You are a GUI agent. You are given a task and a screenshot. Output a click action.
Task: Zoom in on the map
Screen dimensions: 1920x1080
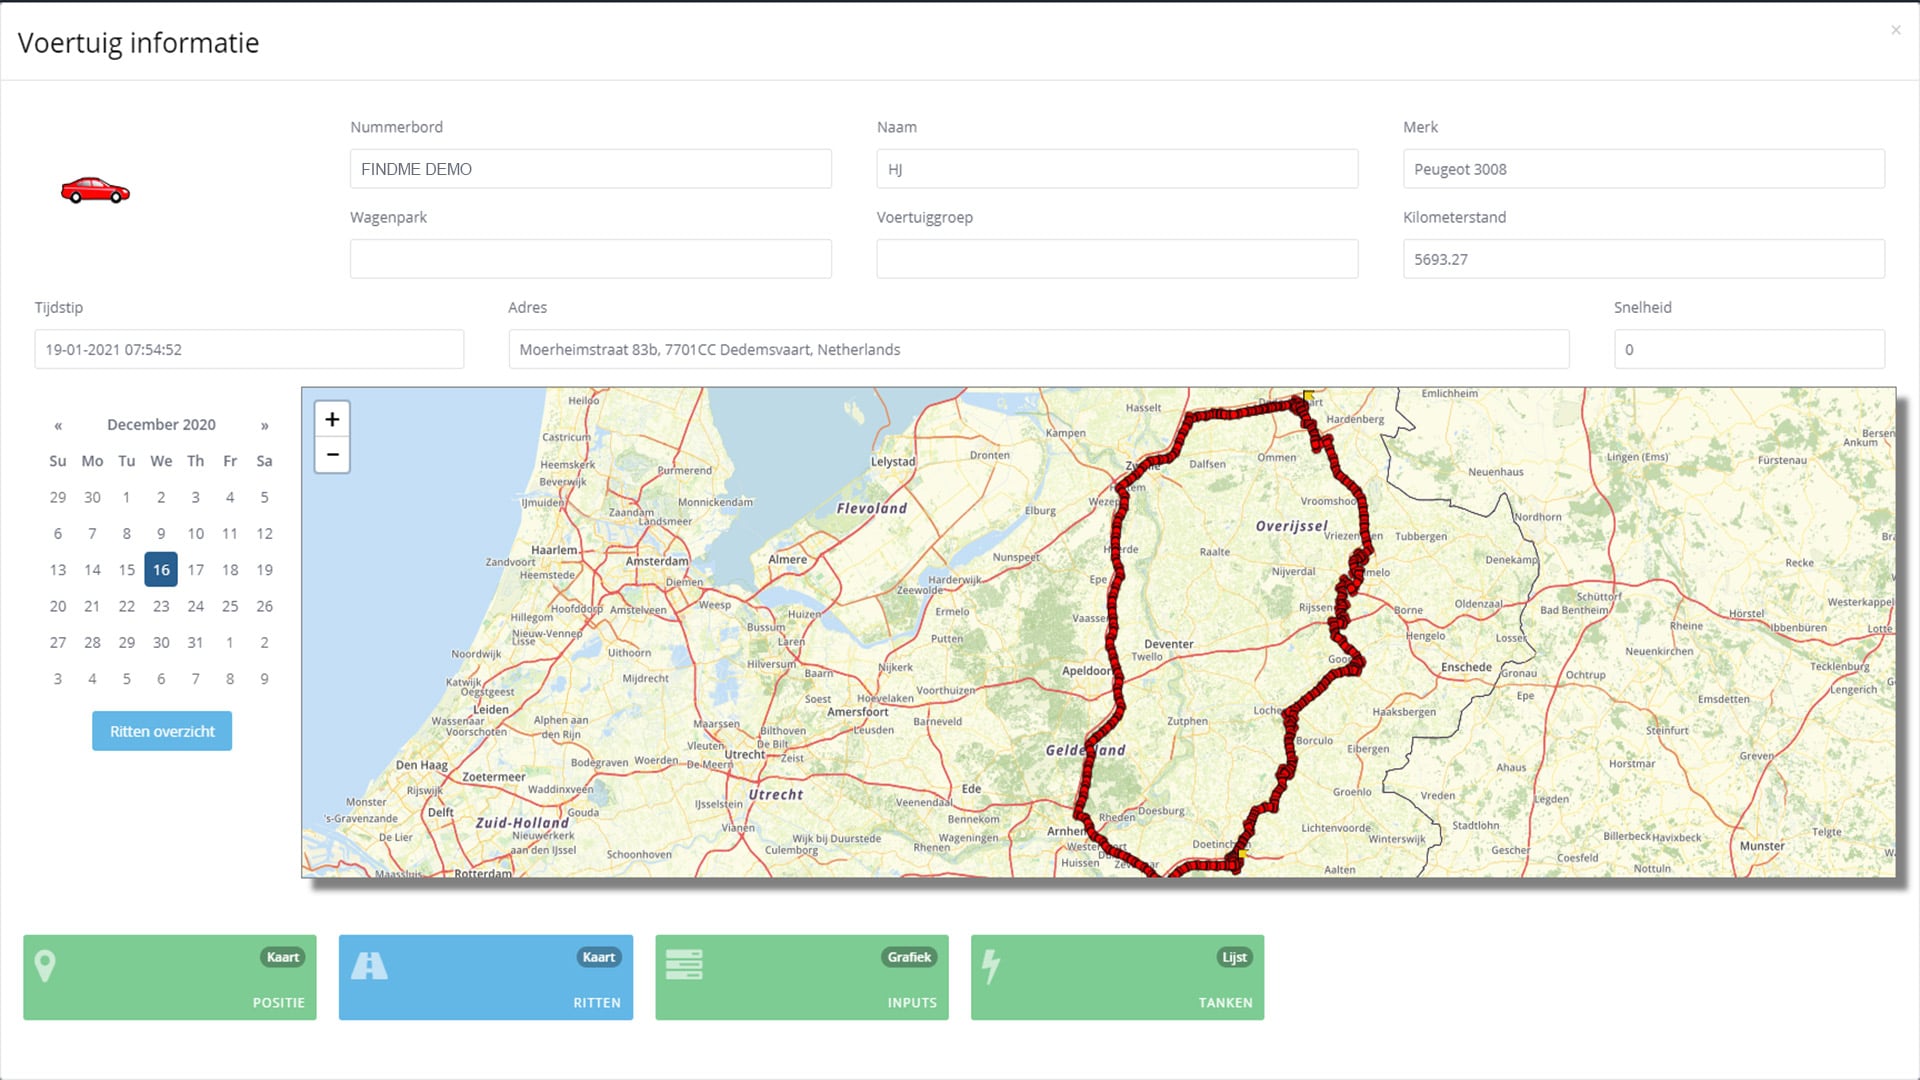pos(332,420)
